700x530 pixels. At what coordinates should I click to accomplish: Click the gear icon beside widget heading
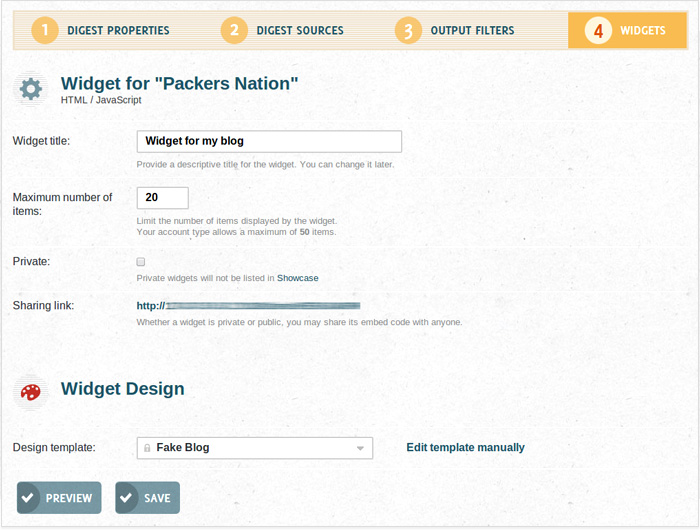point(31,89)
